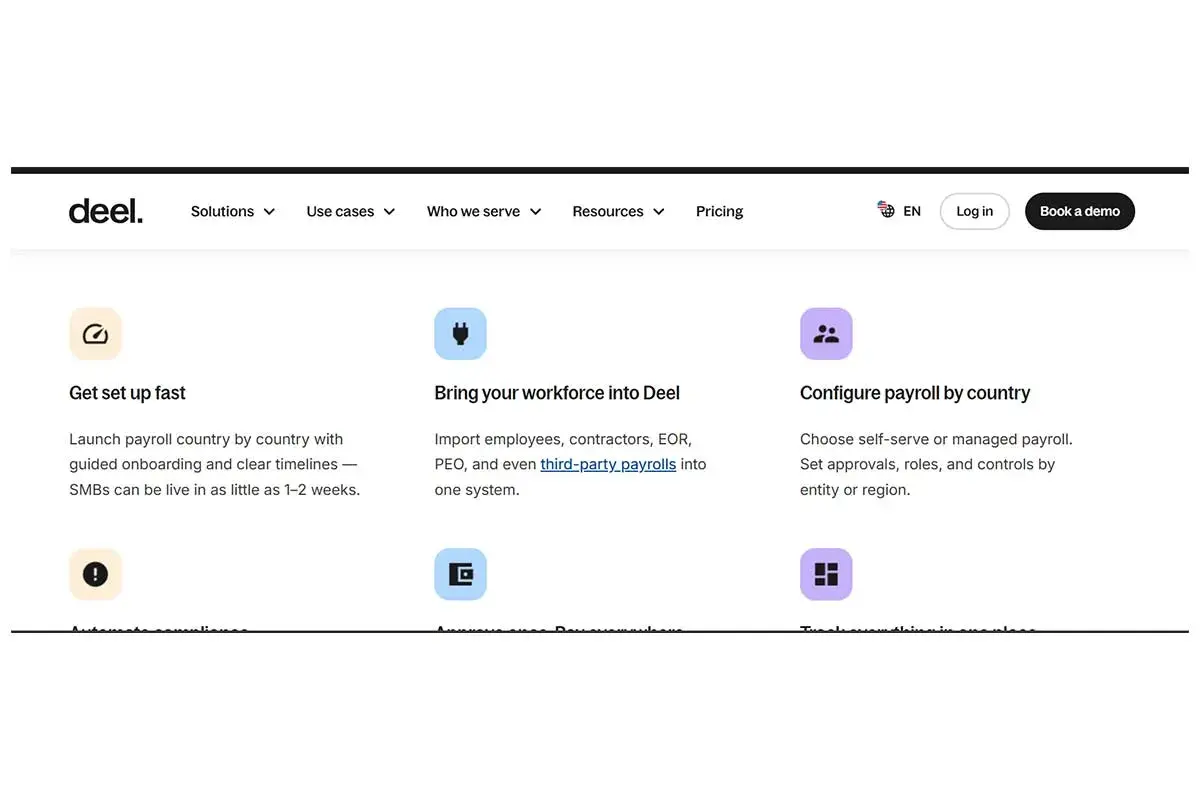Click the Book a demo button
Image resolution: width=1200 pixels, height=800 pixels.
[1080, 211]
